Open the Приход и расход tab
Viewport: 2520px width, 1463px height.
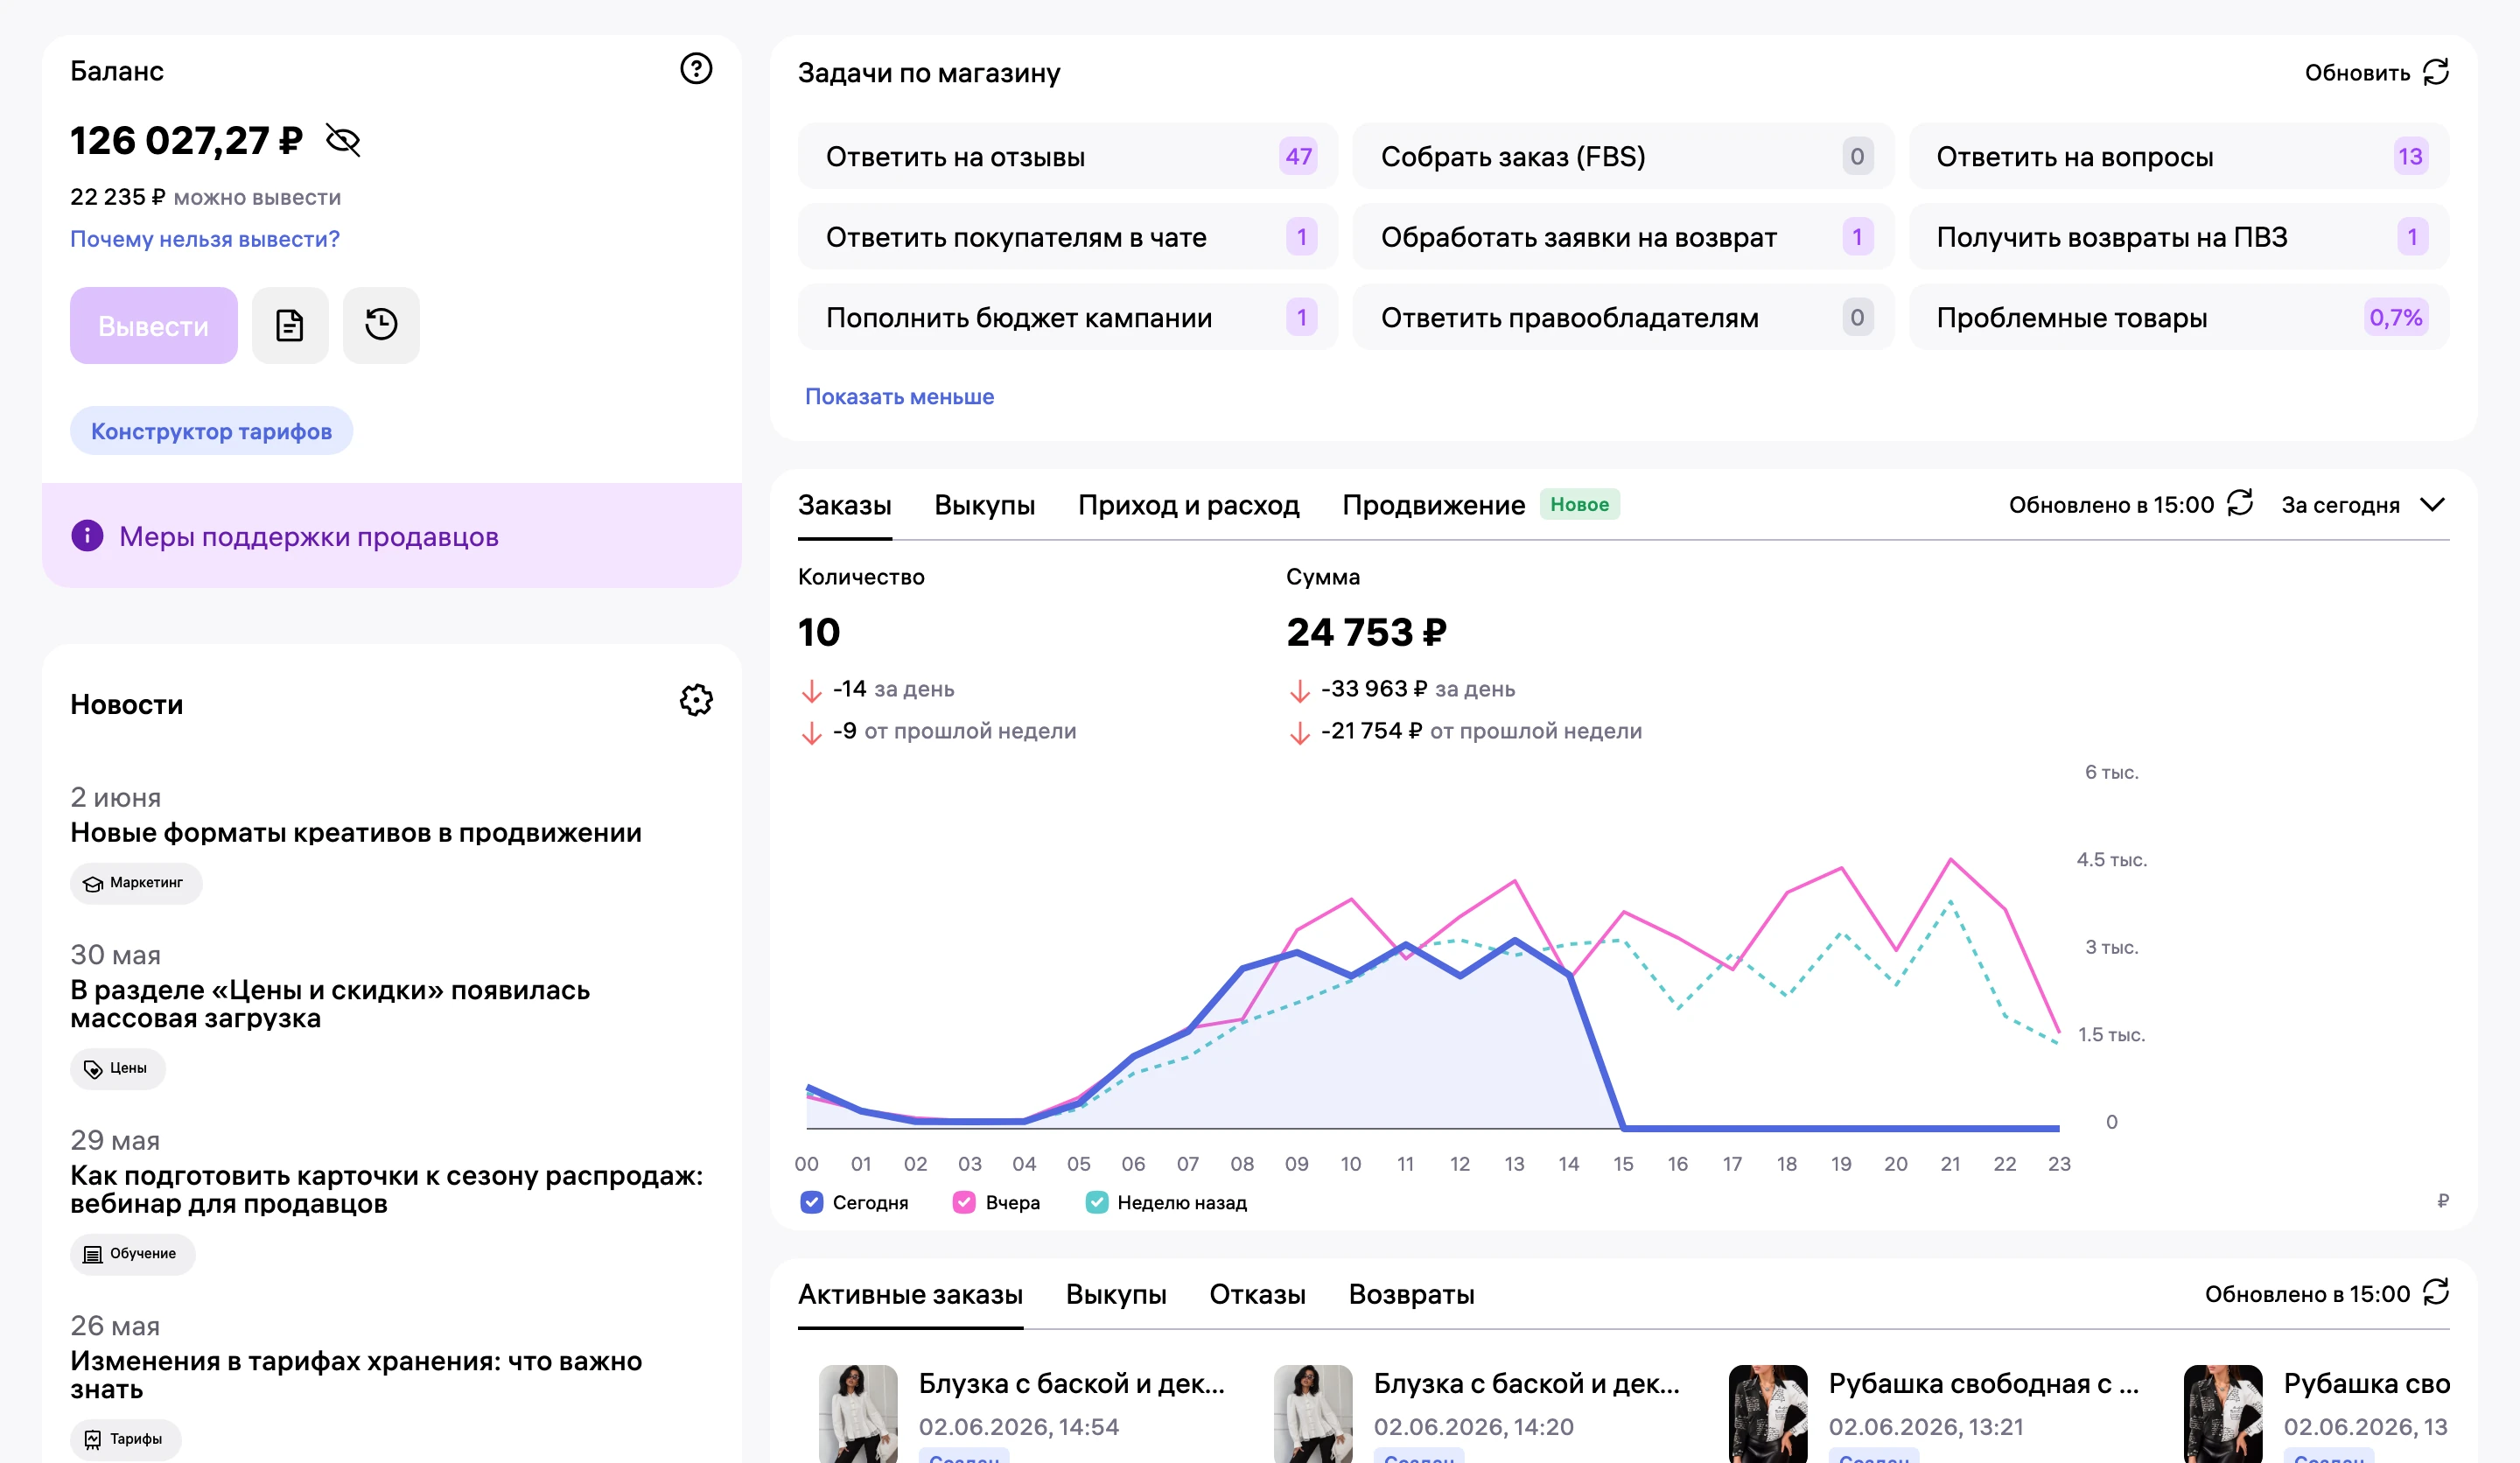tap(1188, 505)
